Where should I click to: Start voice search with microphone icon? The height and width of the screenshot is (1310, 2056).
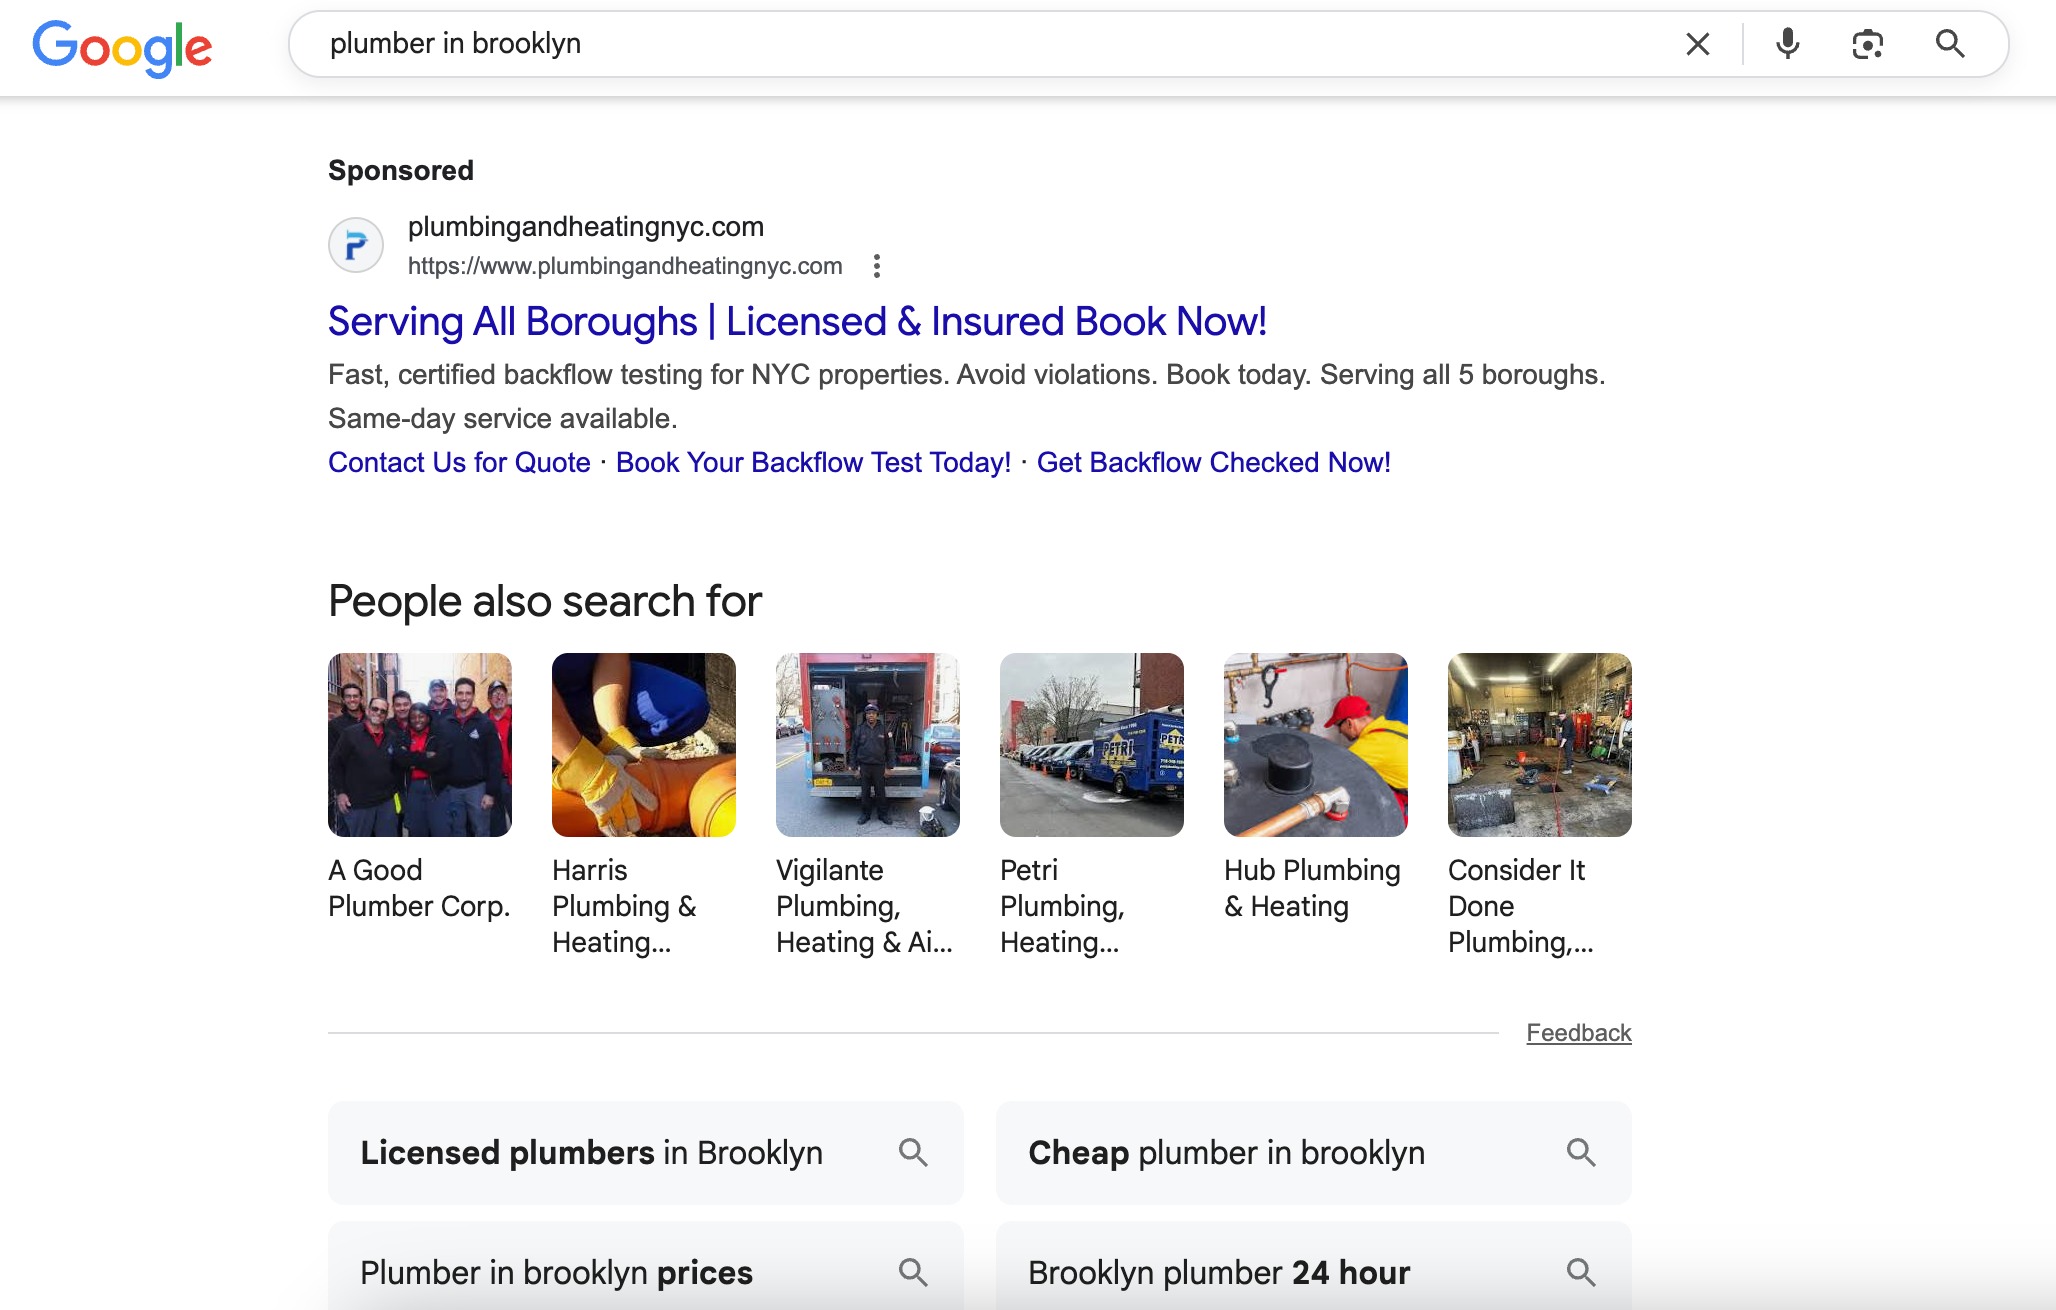(x=1787, y=44)
